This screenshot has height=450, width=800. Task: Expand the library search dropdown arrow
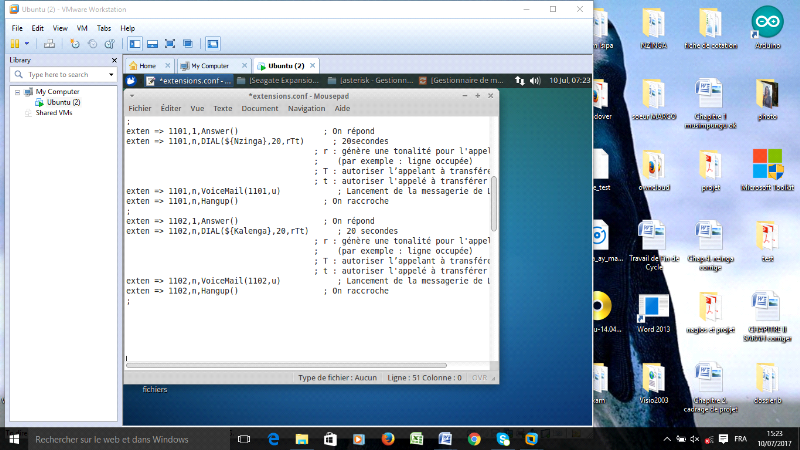click(111, 75)
